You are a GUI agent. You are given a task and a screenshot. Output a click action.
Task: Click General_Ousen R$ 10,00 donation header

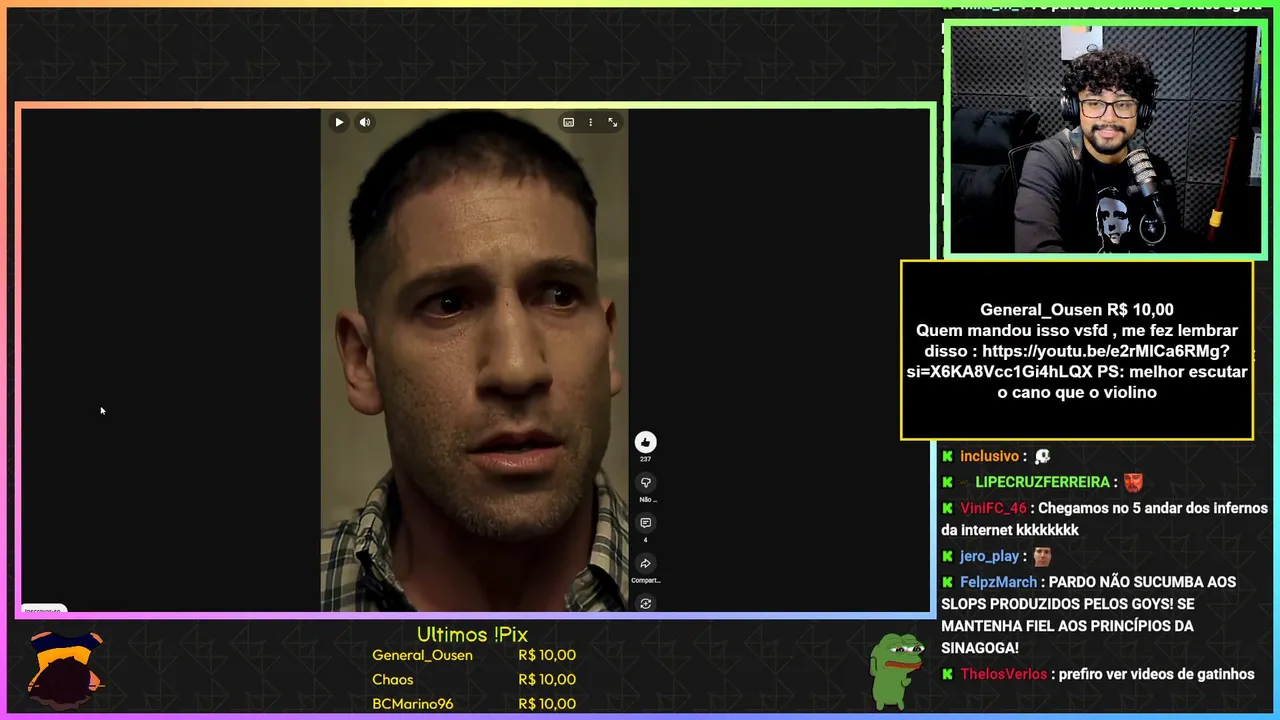point(1077,310)
